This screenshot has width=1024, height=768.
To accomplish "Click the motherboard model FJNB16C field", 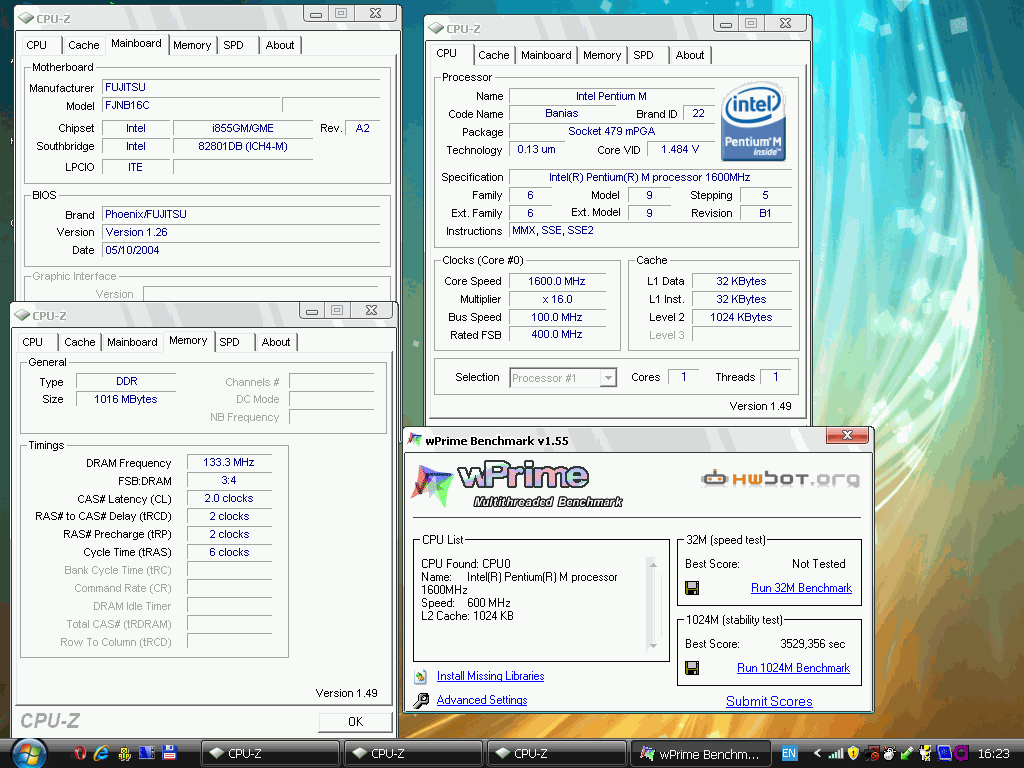I will click(x=192, y=105).
